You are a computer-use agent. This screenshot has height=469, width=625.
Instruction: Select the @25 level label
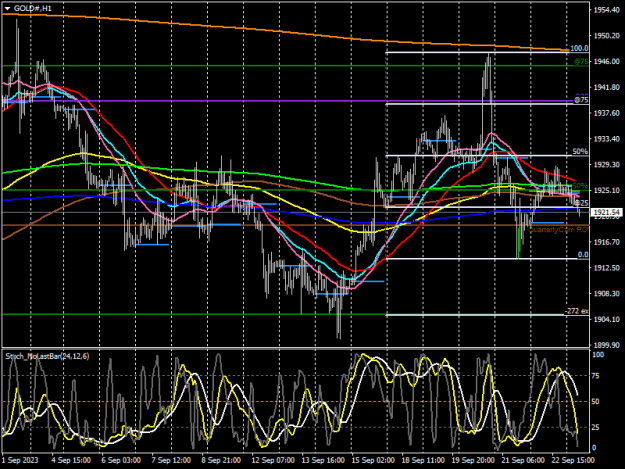[x=581, y=203]
